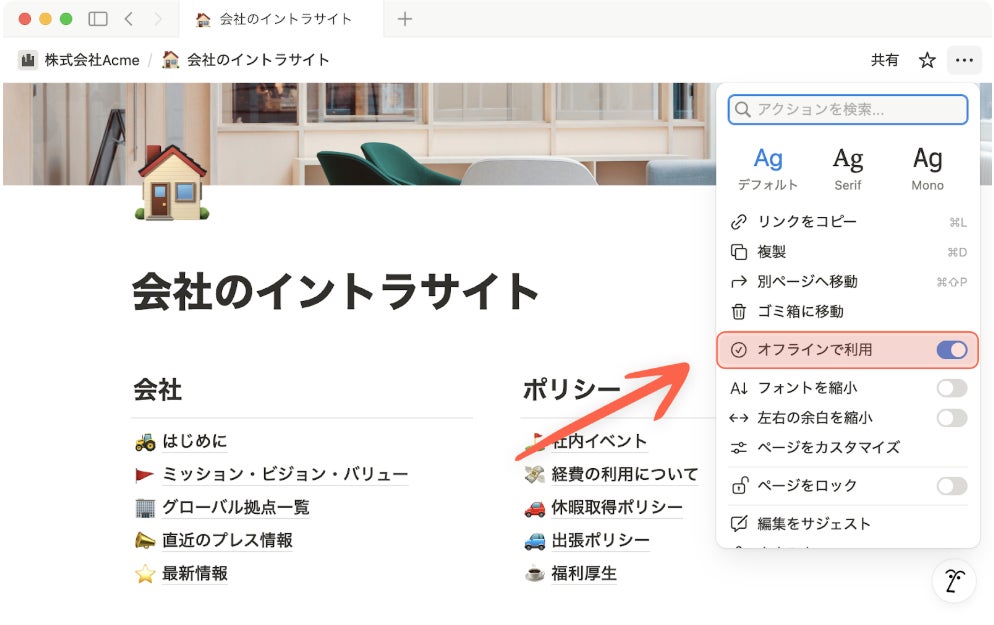Click the magnifier icon in action search
Screen dimensions: 994x625
pos(742,110)
